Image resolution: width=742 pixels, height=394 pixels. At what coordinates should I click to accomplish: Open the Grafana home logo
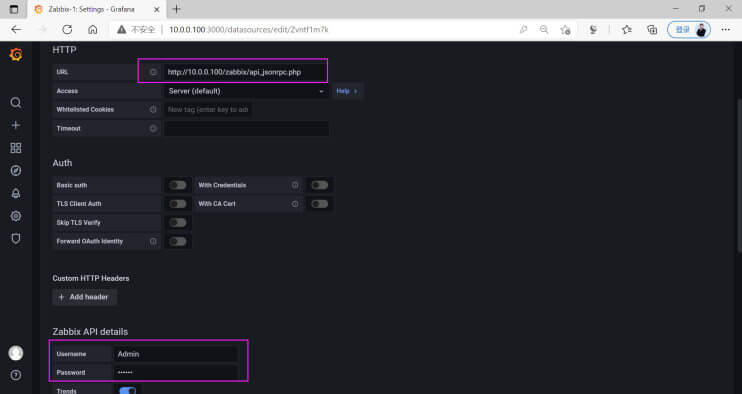click(x=16, y=55)
